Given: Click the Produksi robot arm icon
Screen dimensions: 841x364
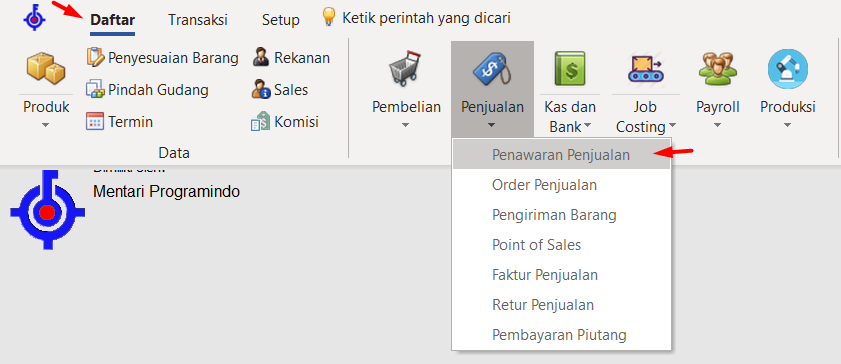Looking at the screenshot, I should click(787, 69).
